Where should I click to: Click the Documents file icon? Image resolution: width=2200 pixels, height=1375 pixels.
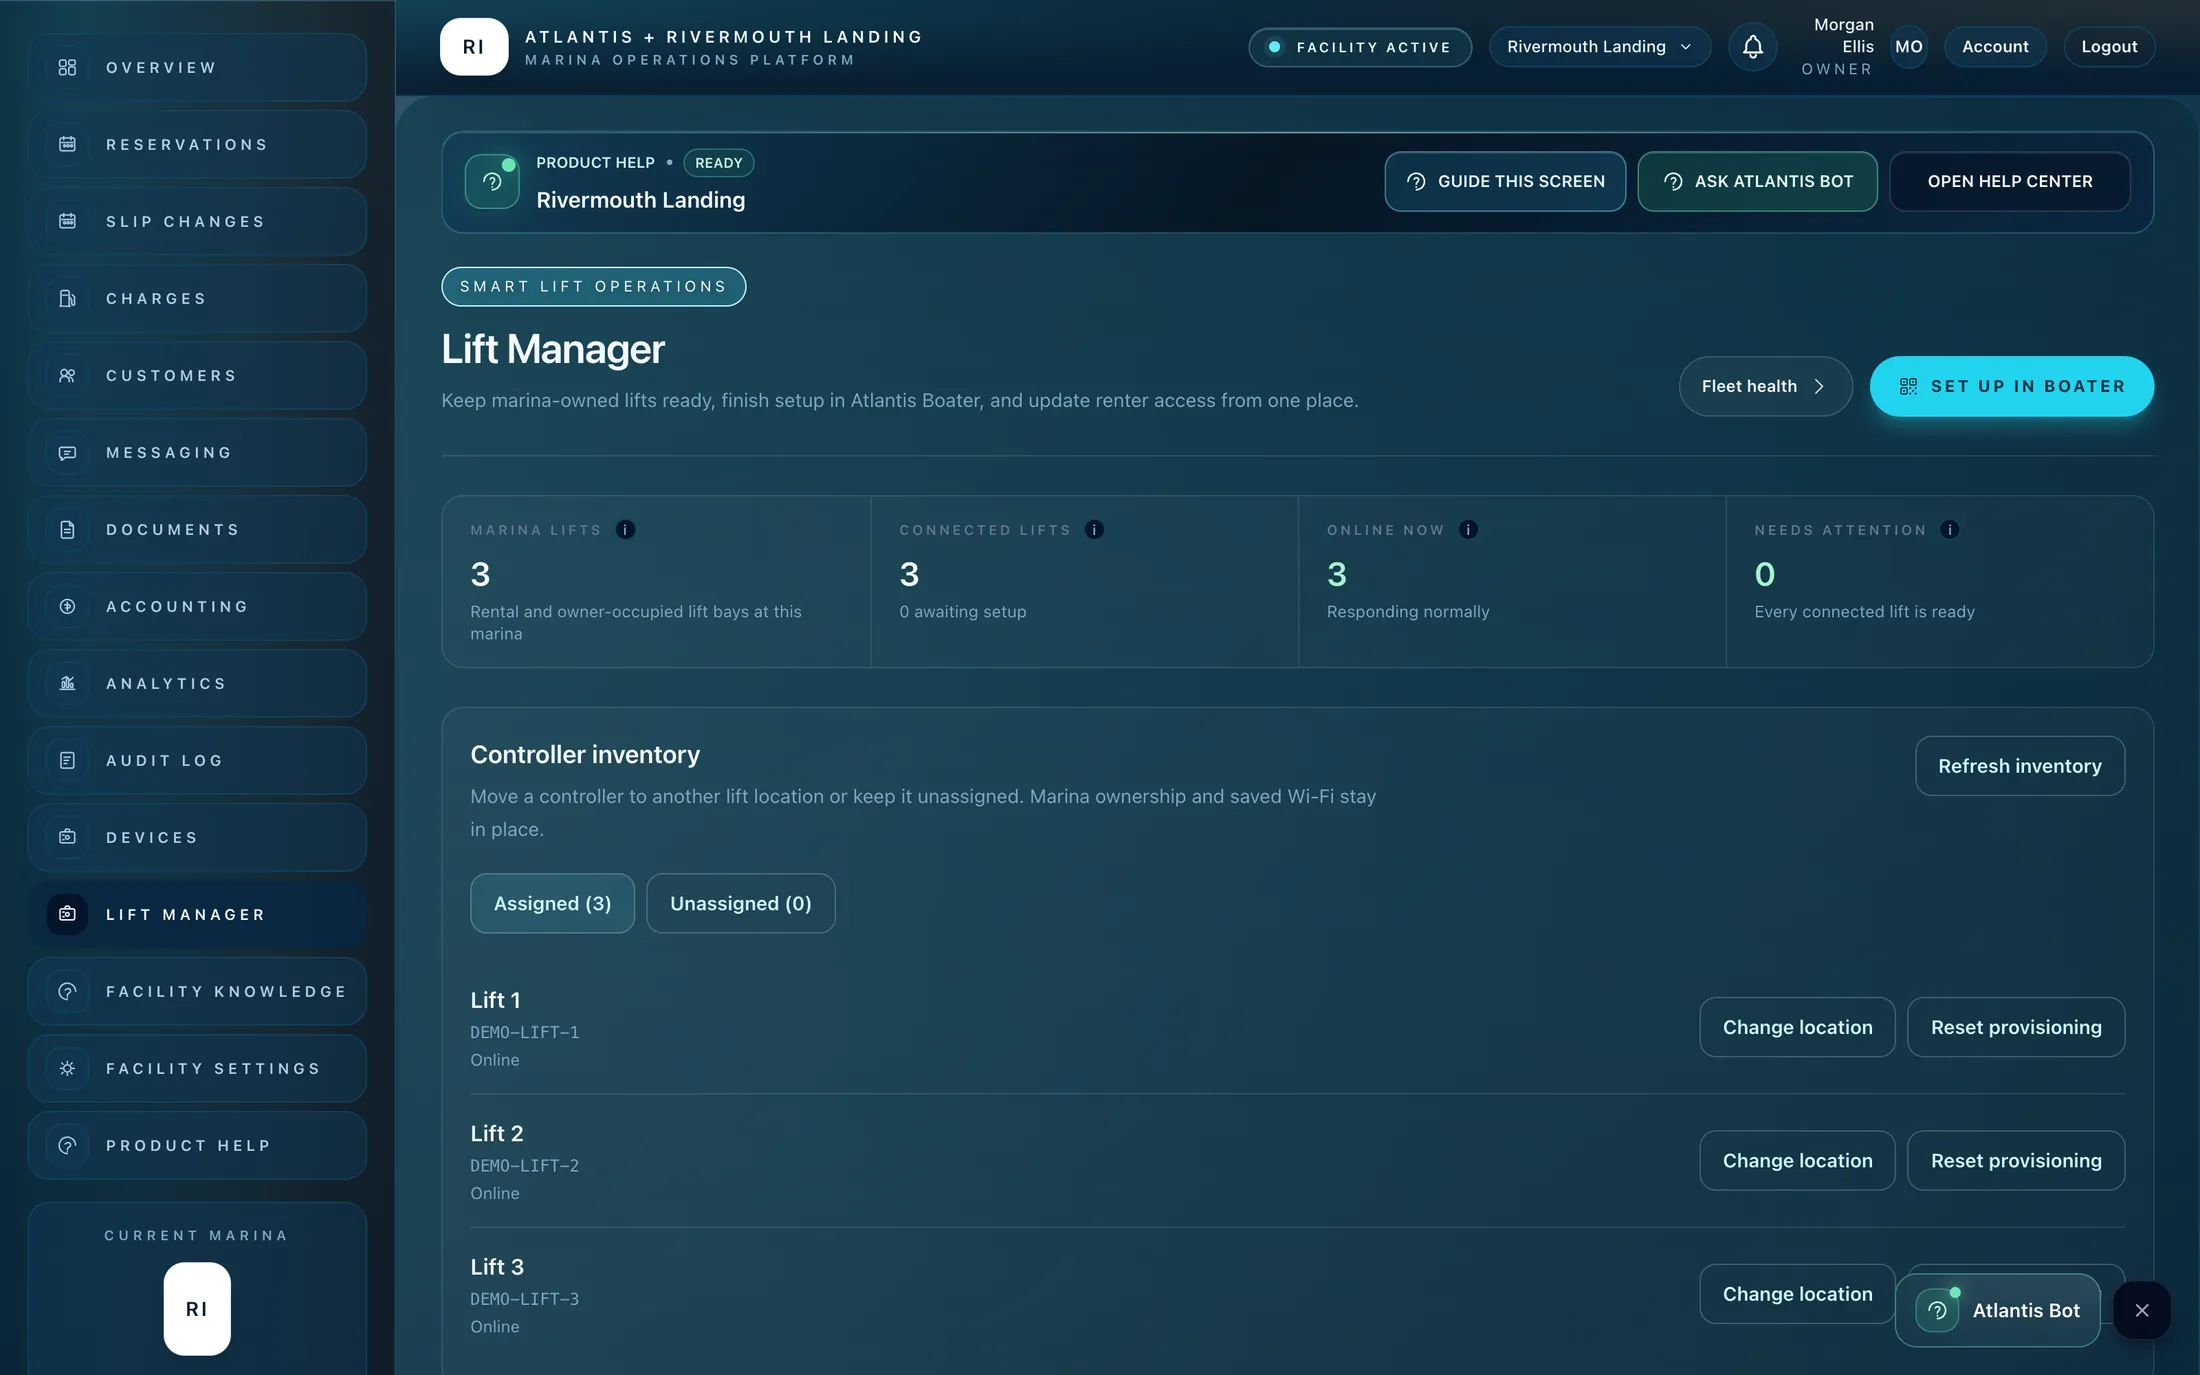67,529
